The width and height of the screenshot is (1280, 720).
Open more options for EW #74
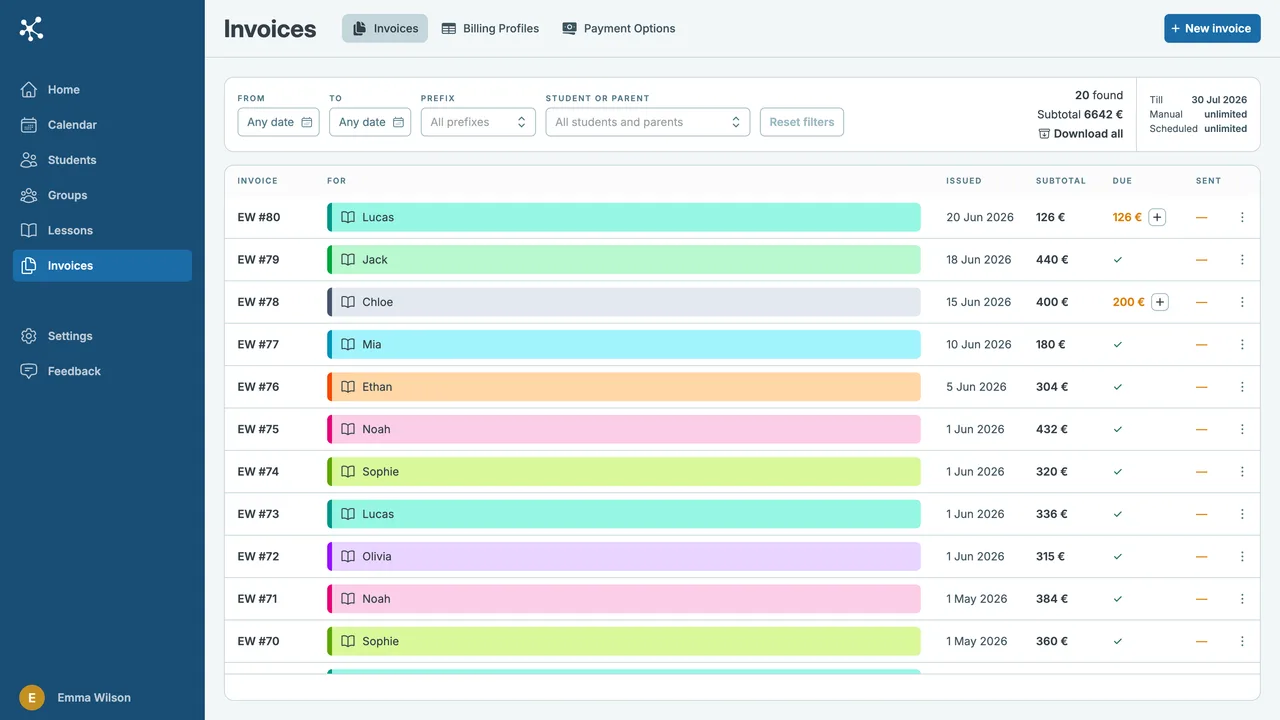tap(1242, 472)
